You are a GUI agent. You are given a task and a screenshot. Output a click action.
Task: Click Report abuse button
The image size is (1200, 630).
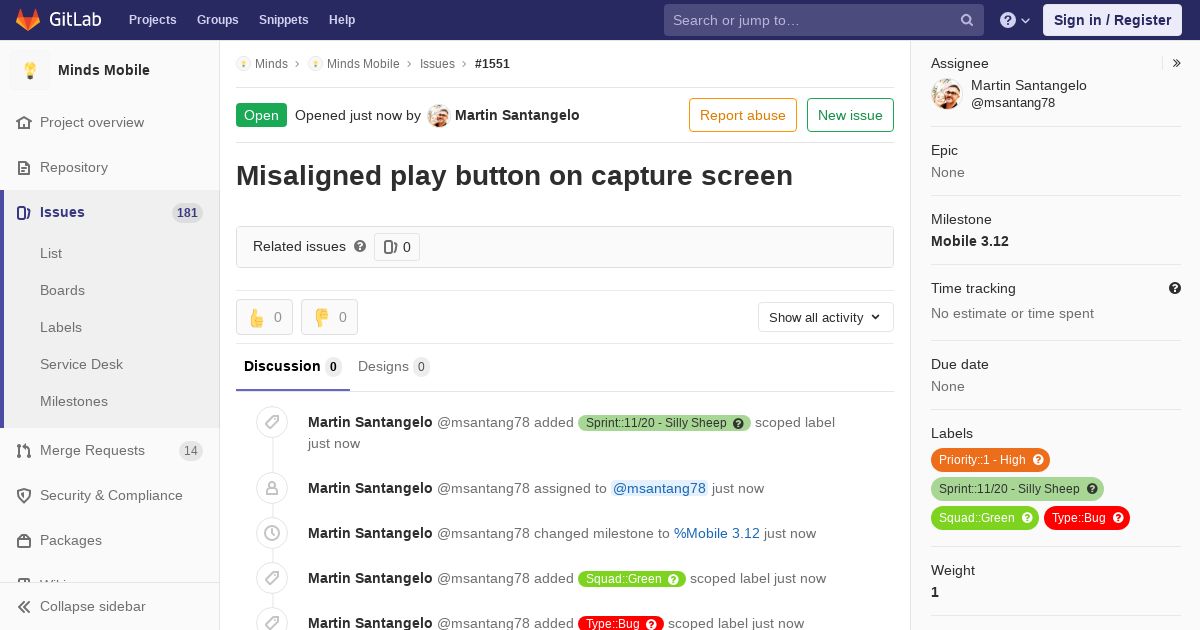(x=743, y=115)
